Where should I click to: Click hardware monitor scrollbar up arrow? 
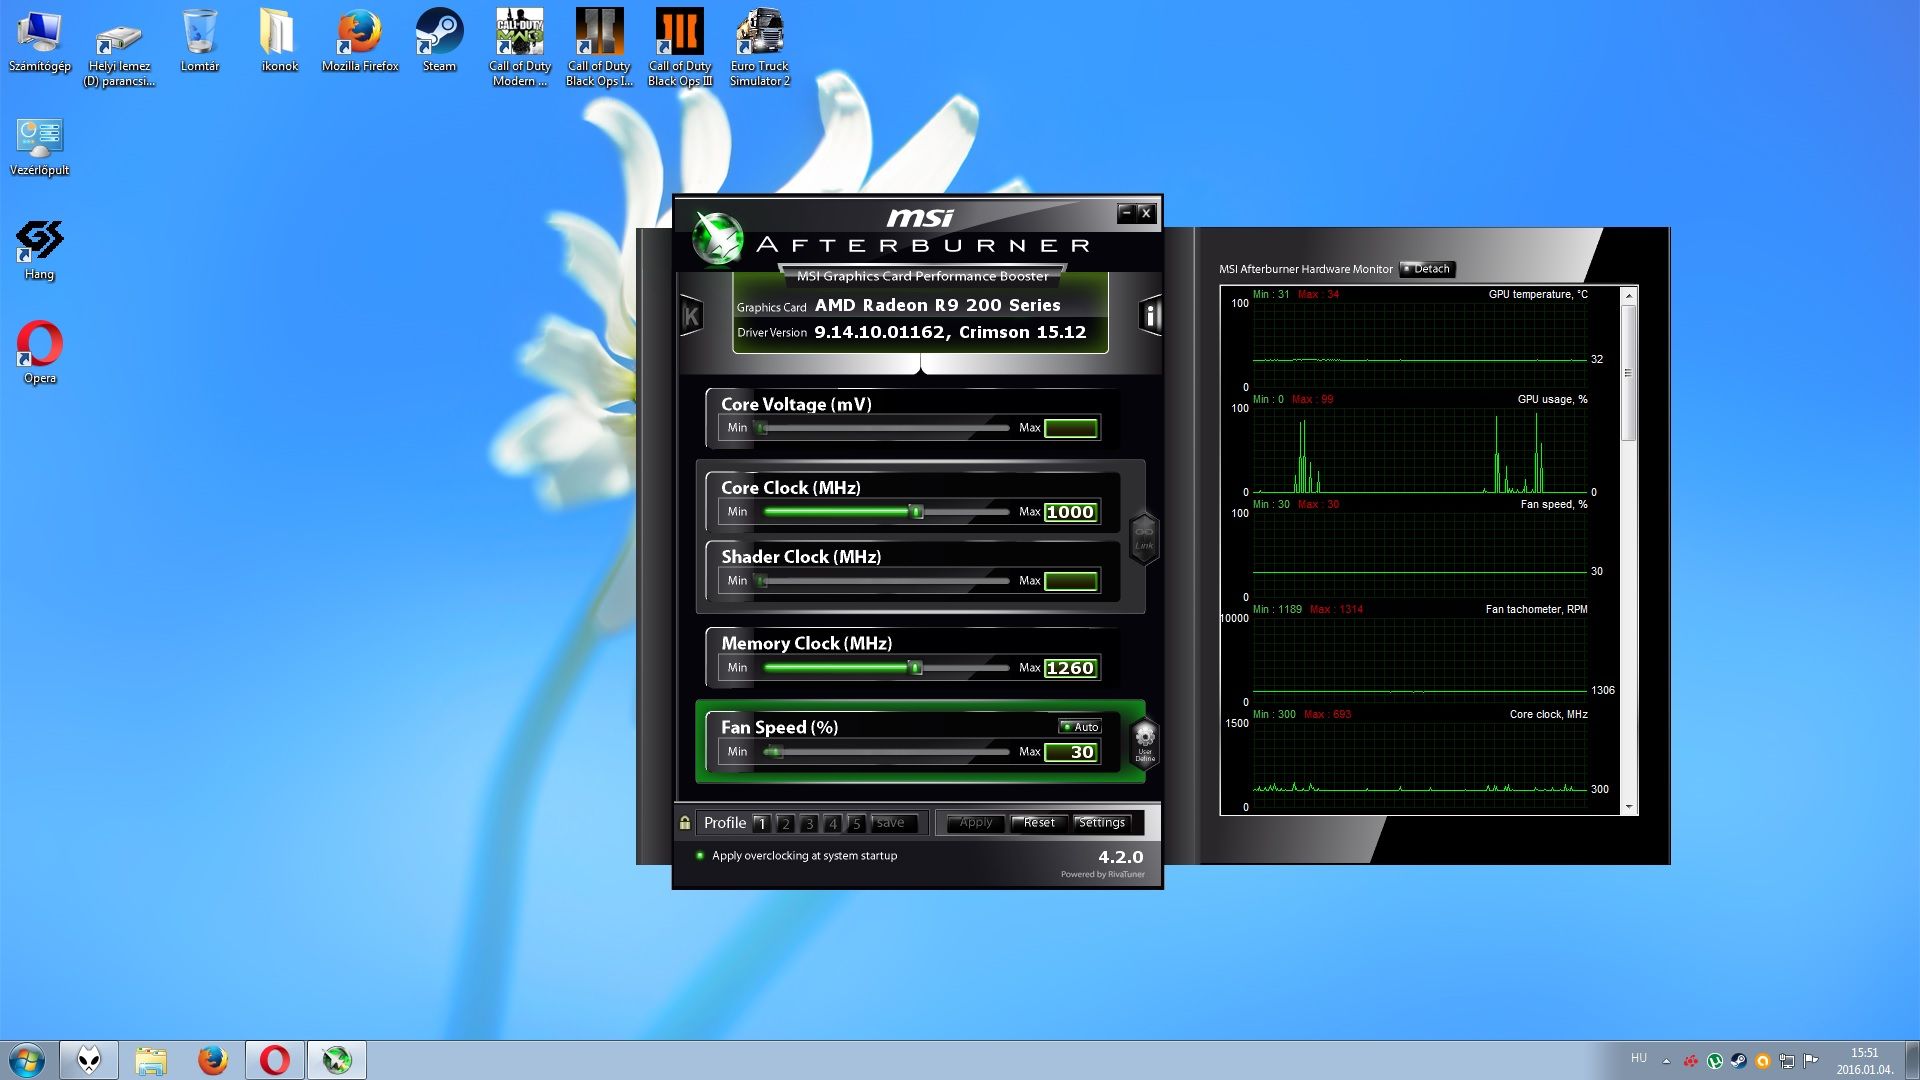coord(1629,296)
